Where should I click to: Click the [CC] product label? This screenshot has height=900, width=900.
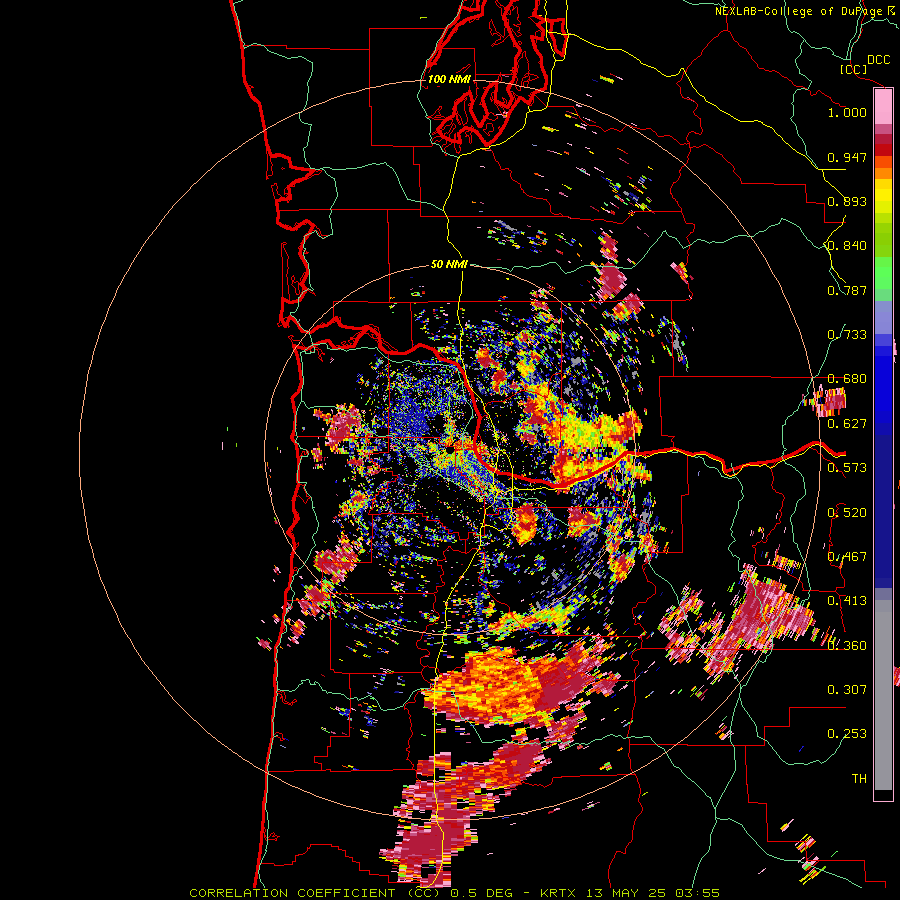(853, 69)
